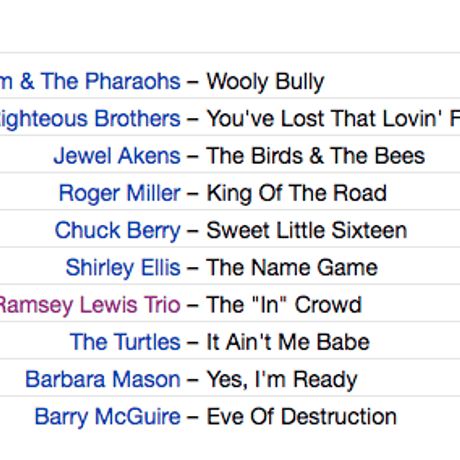Screen dimensions: 460x460
Task: Click the & The Pharaohs link
Action: [x=90, y=82]
